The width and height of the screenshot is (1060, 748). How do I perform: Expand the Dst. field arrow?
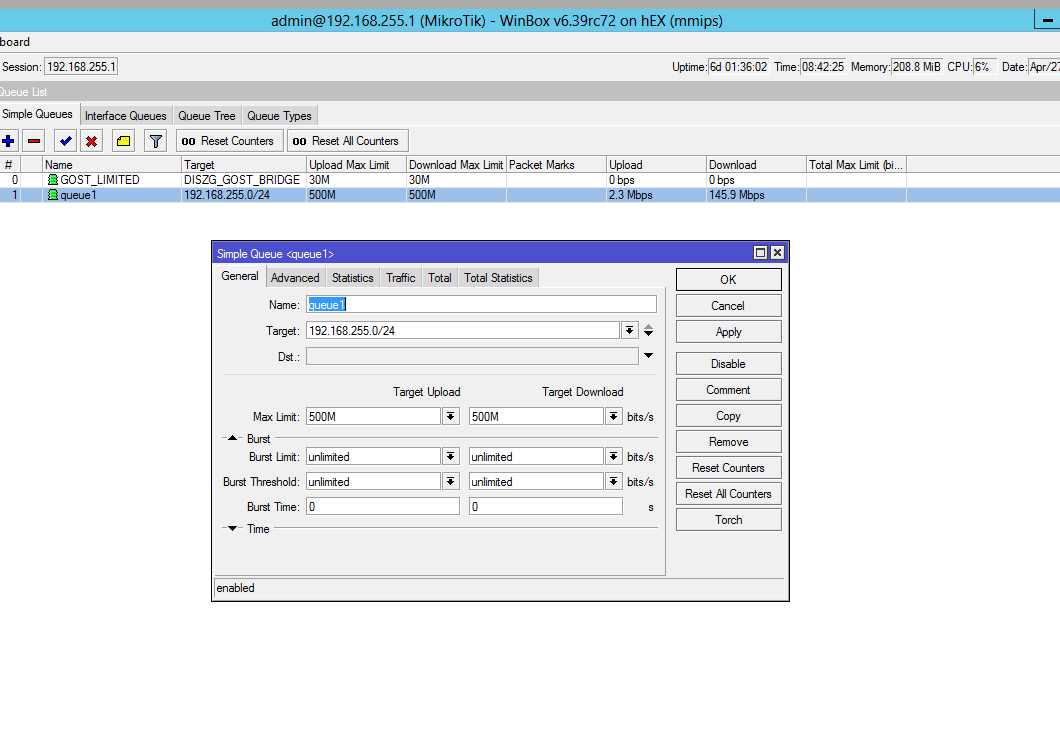(648, 356)
